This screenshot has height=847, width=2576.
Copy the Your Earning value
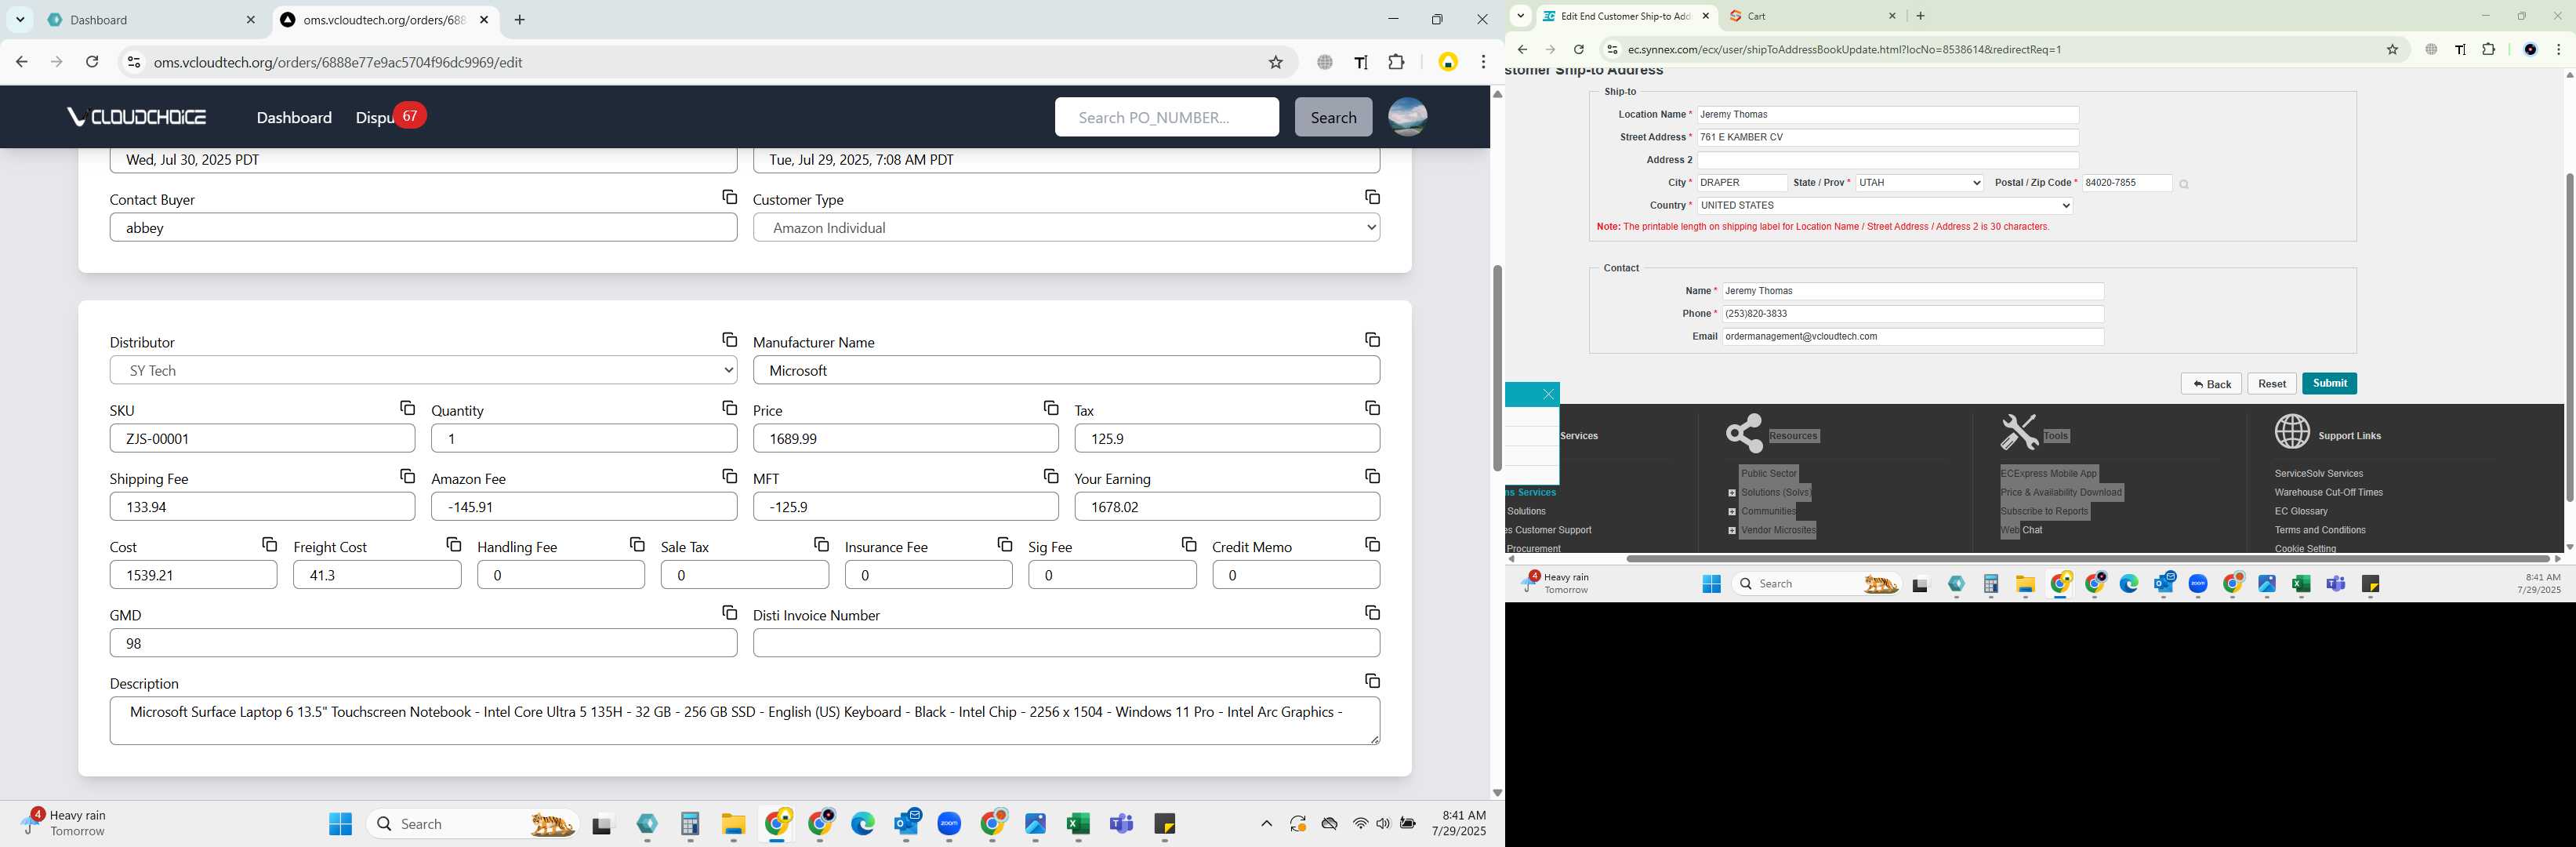pos(1372,476)
